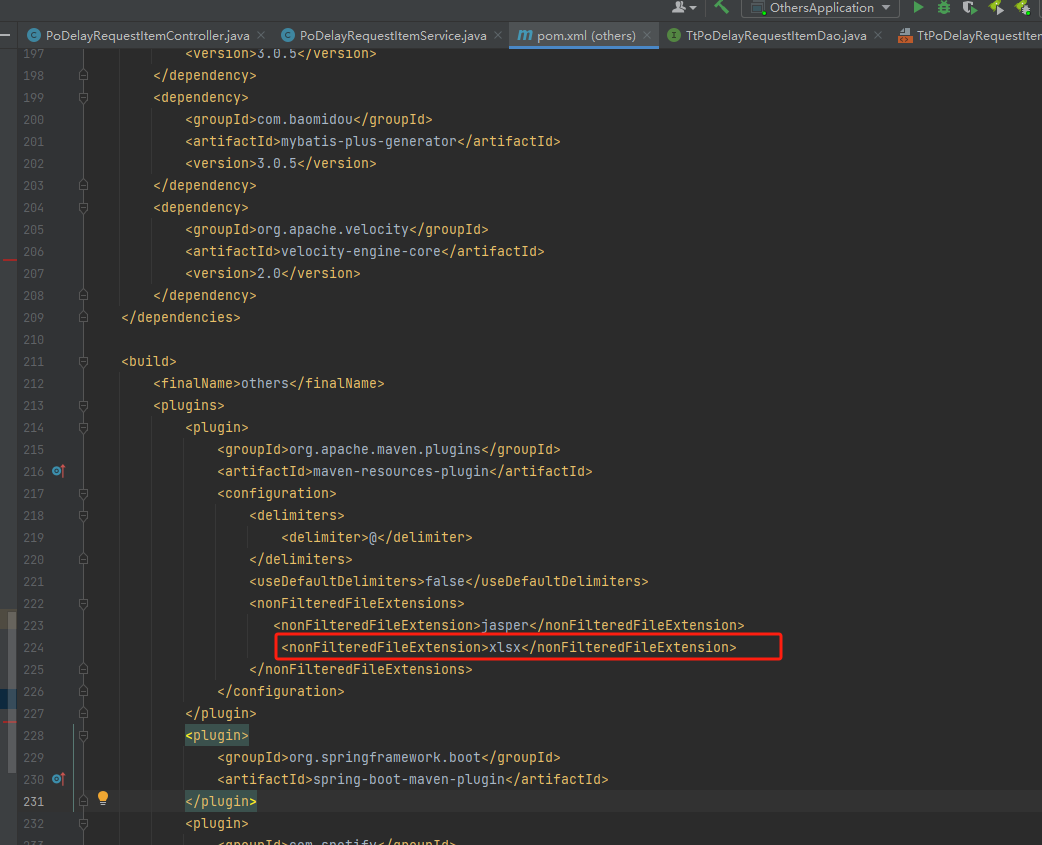Click maven-resources-plugin artifactId text
The width and height of the screenshot is (1042, 845).
click(x=401, y=472)
